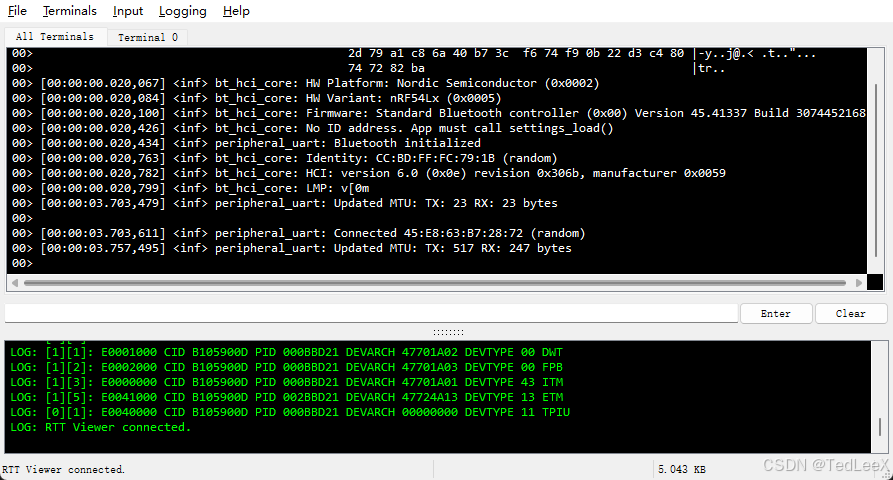The height and width of the screenshot is (480, 893).
Task: Click the TPIU log entry E0040000
Action: [290, 412]
